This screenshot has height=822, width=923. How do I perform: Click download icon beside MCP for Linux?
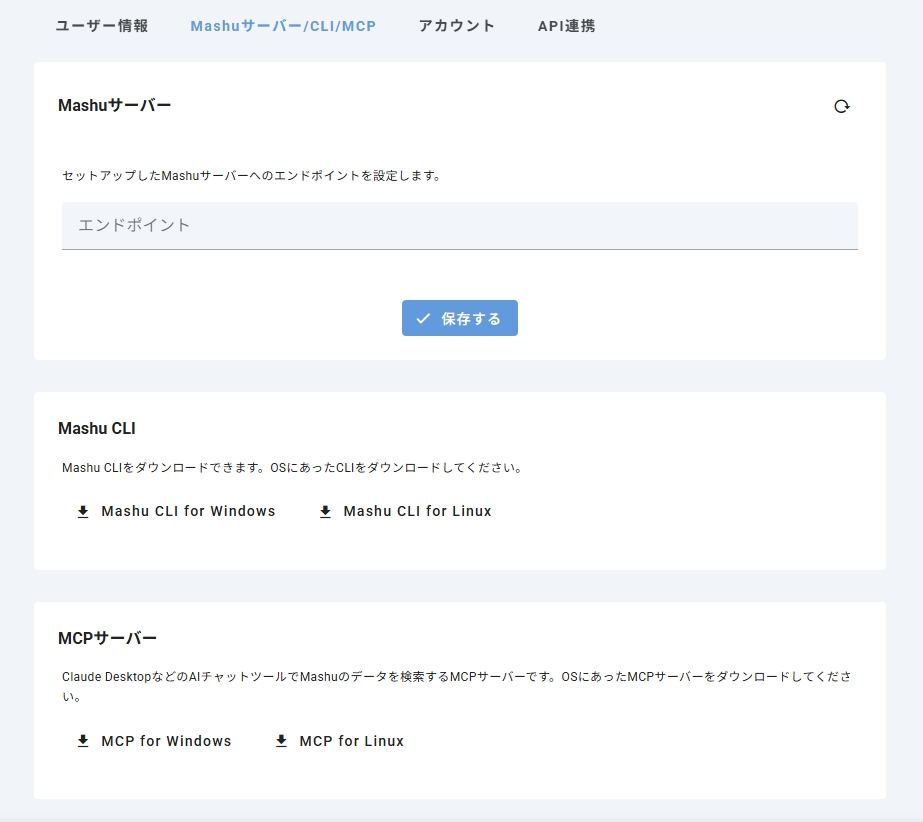pos(281,742)
